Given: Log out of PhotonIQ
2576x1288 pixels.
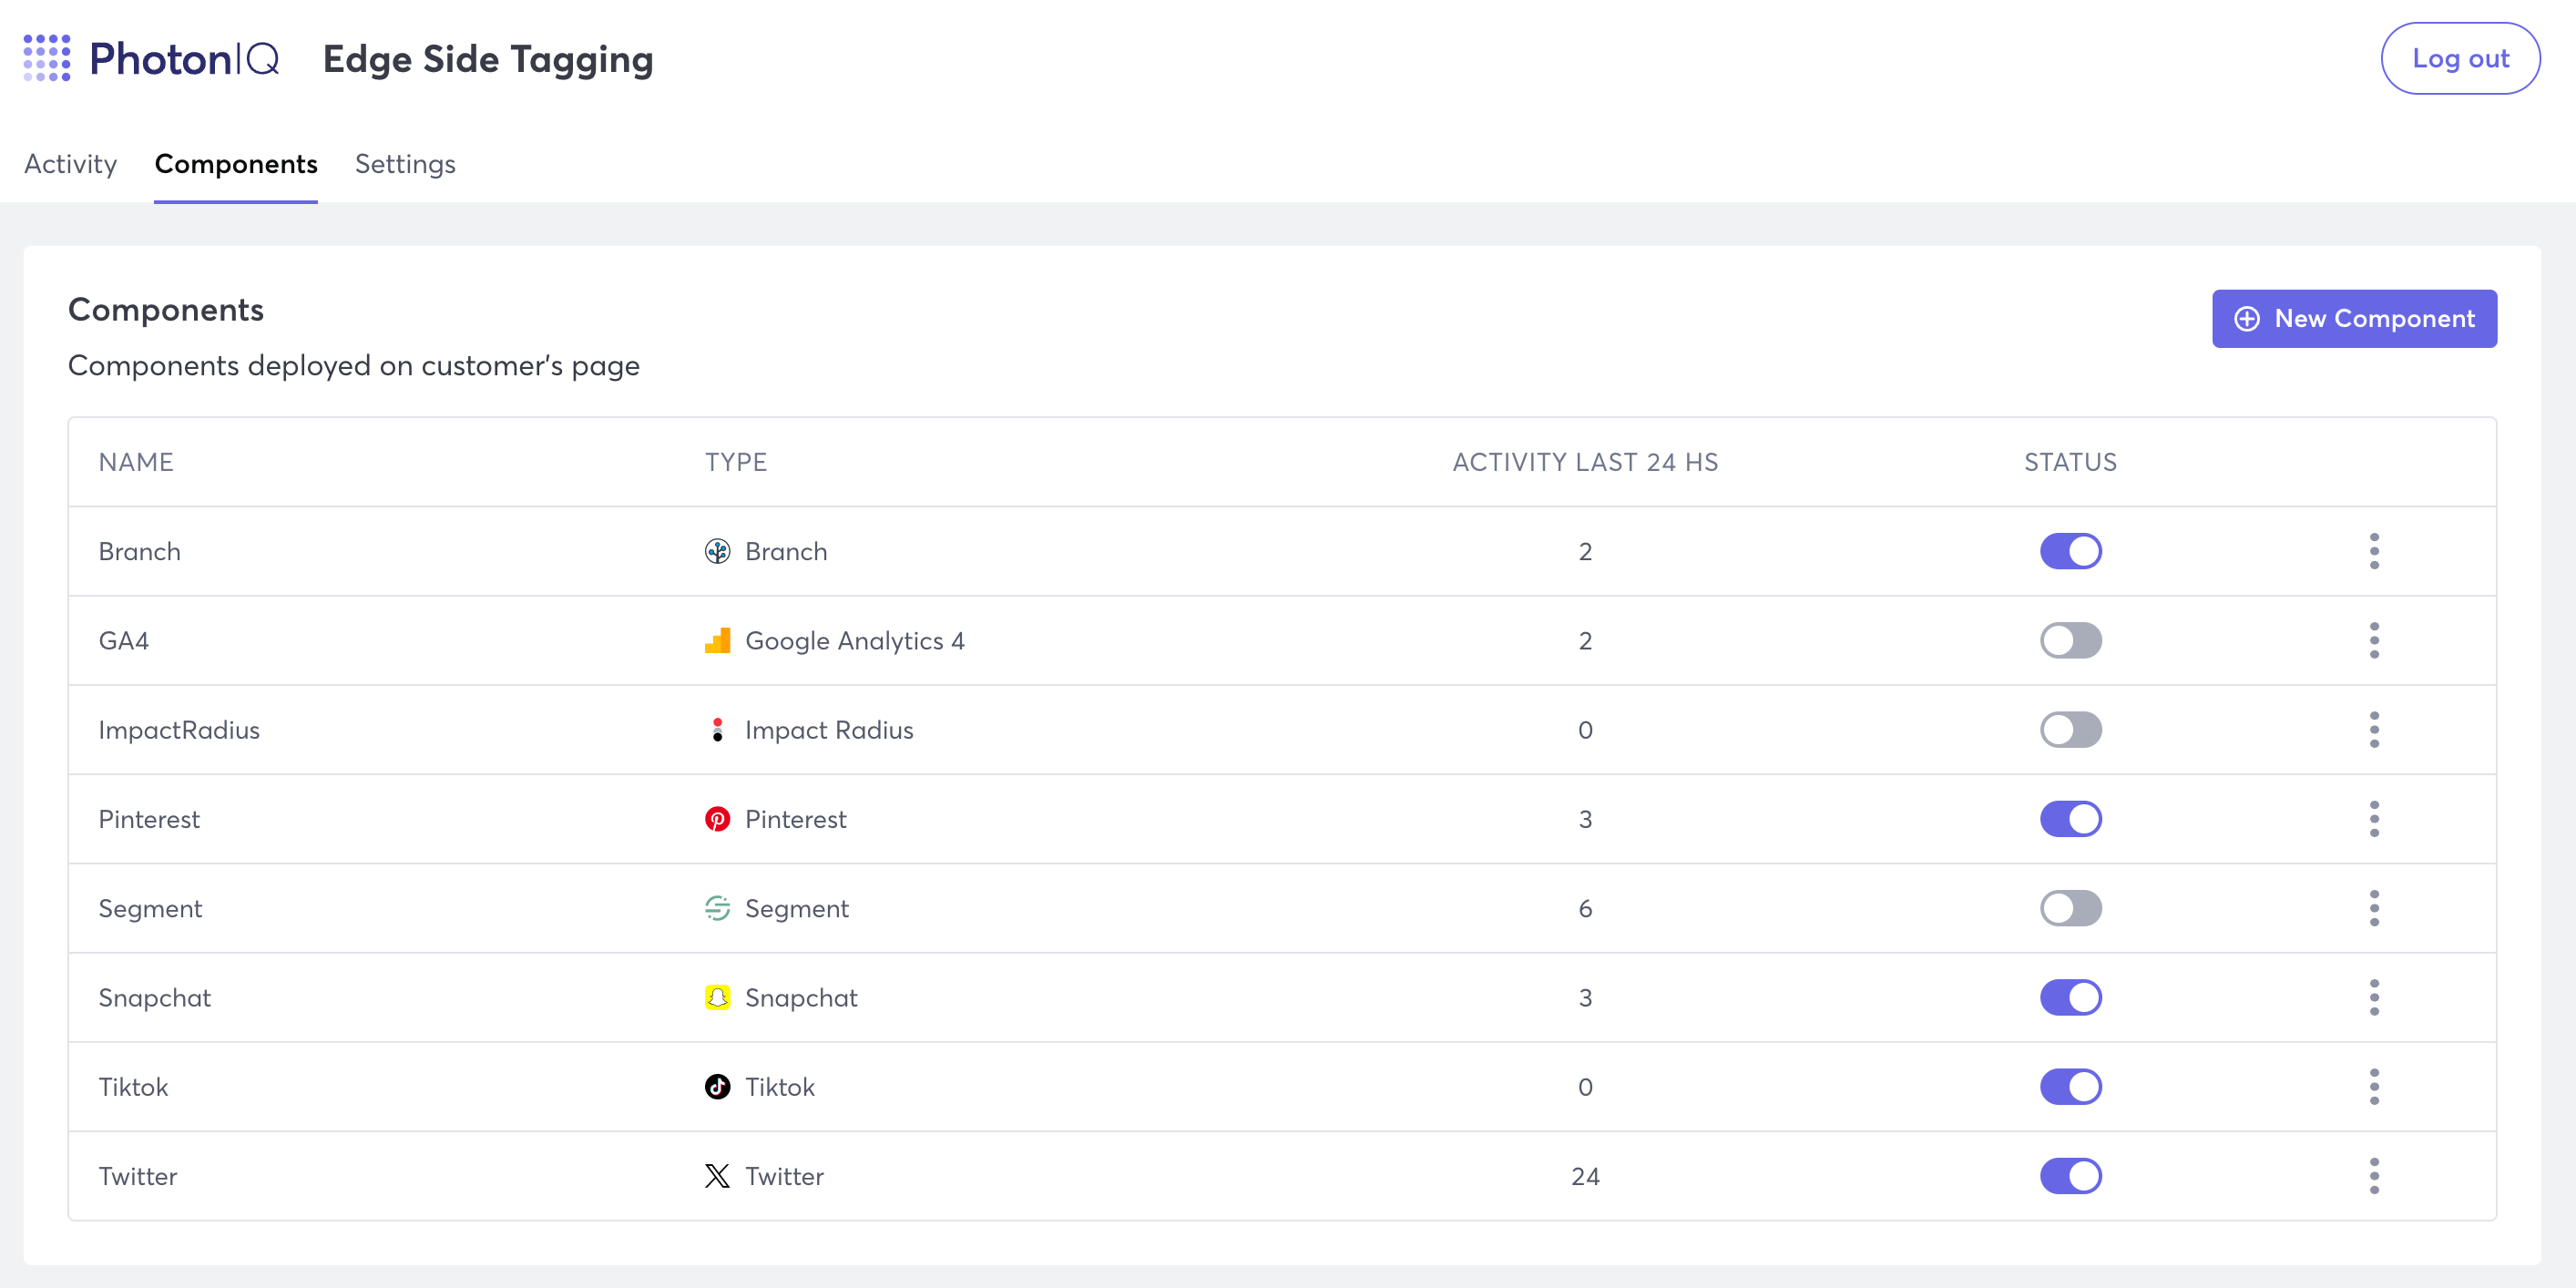Looking at the screenshot, I should click(2461, 58).
